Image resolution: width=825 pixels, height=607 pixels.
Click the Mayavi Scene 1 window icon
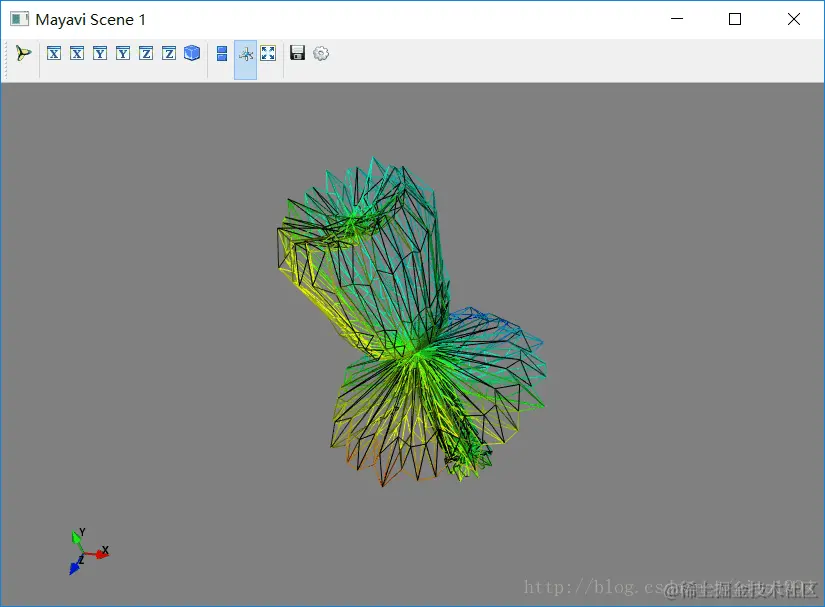(19, 19)
